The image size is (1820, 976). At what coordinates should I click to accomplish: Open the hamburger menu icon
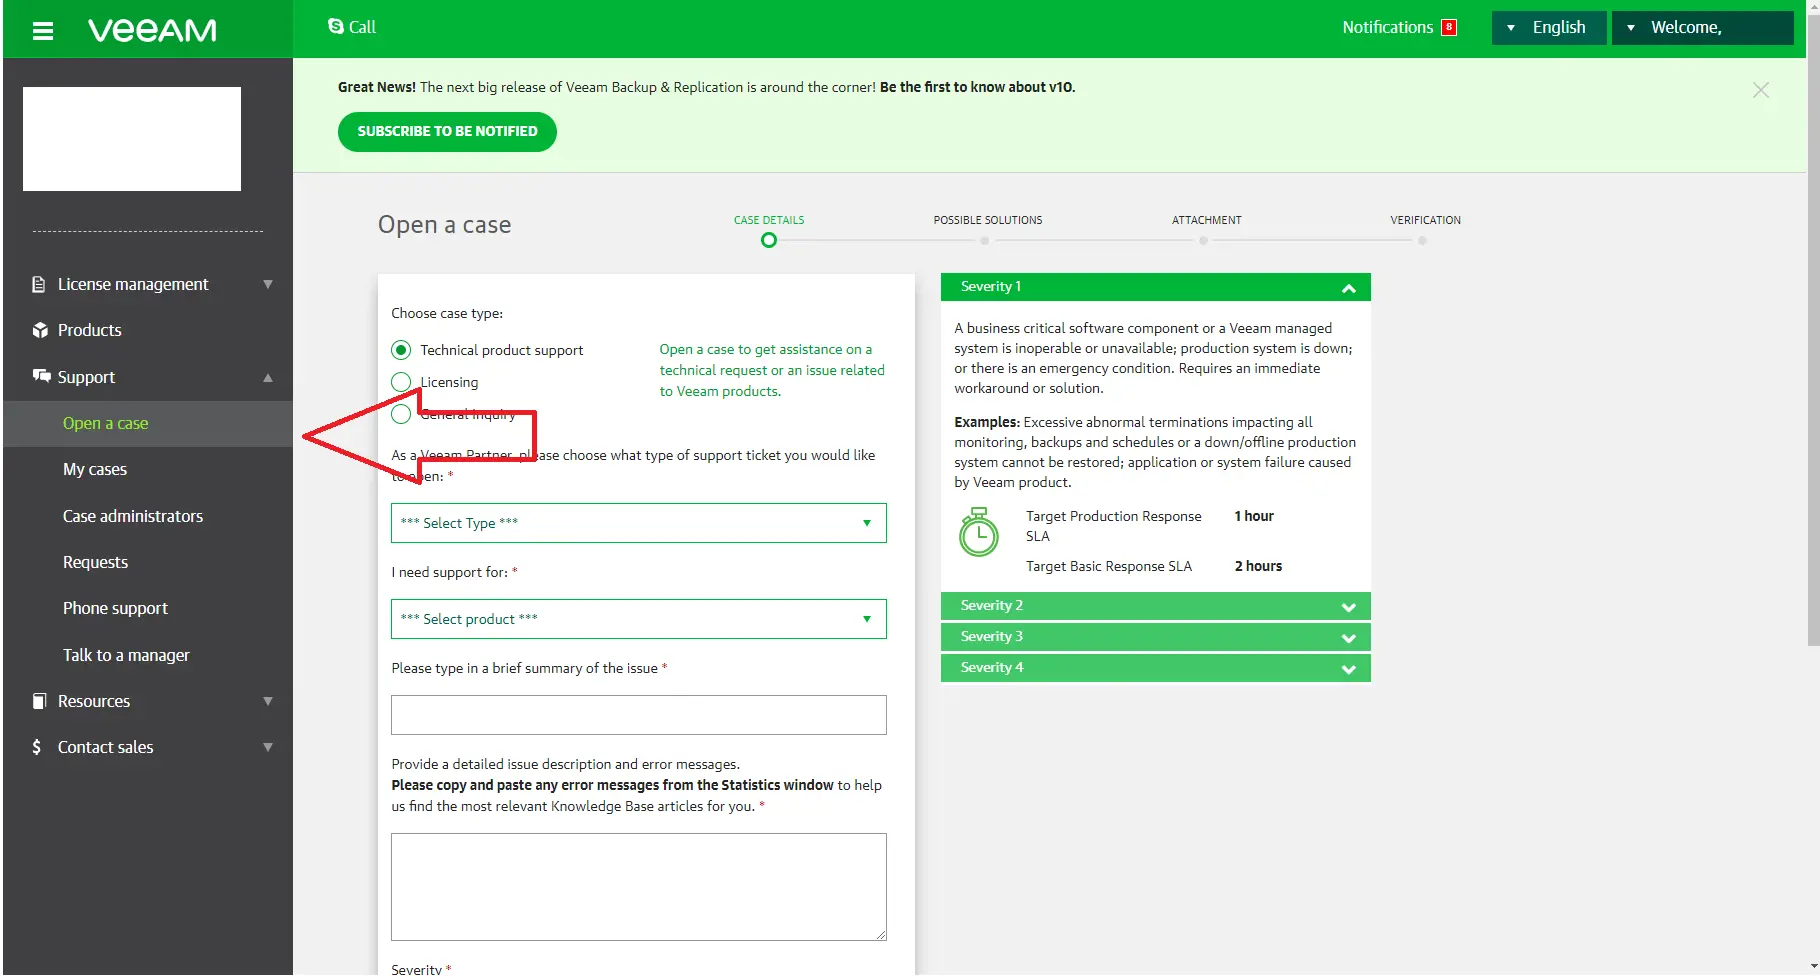43,31
